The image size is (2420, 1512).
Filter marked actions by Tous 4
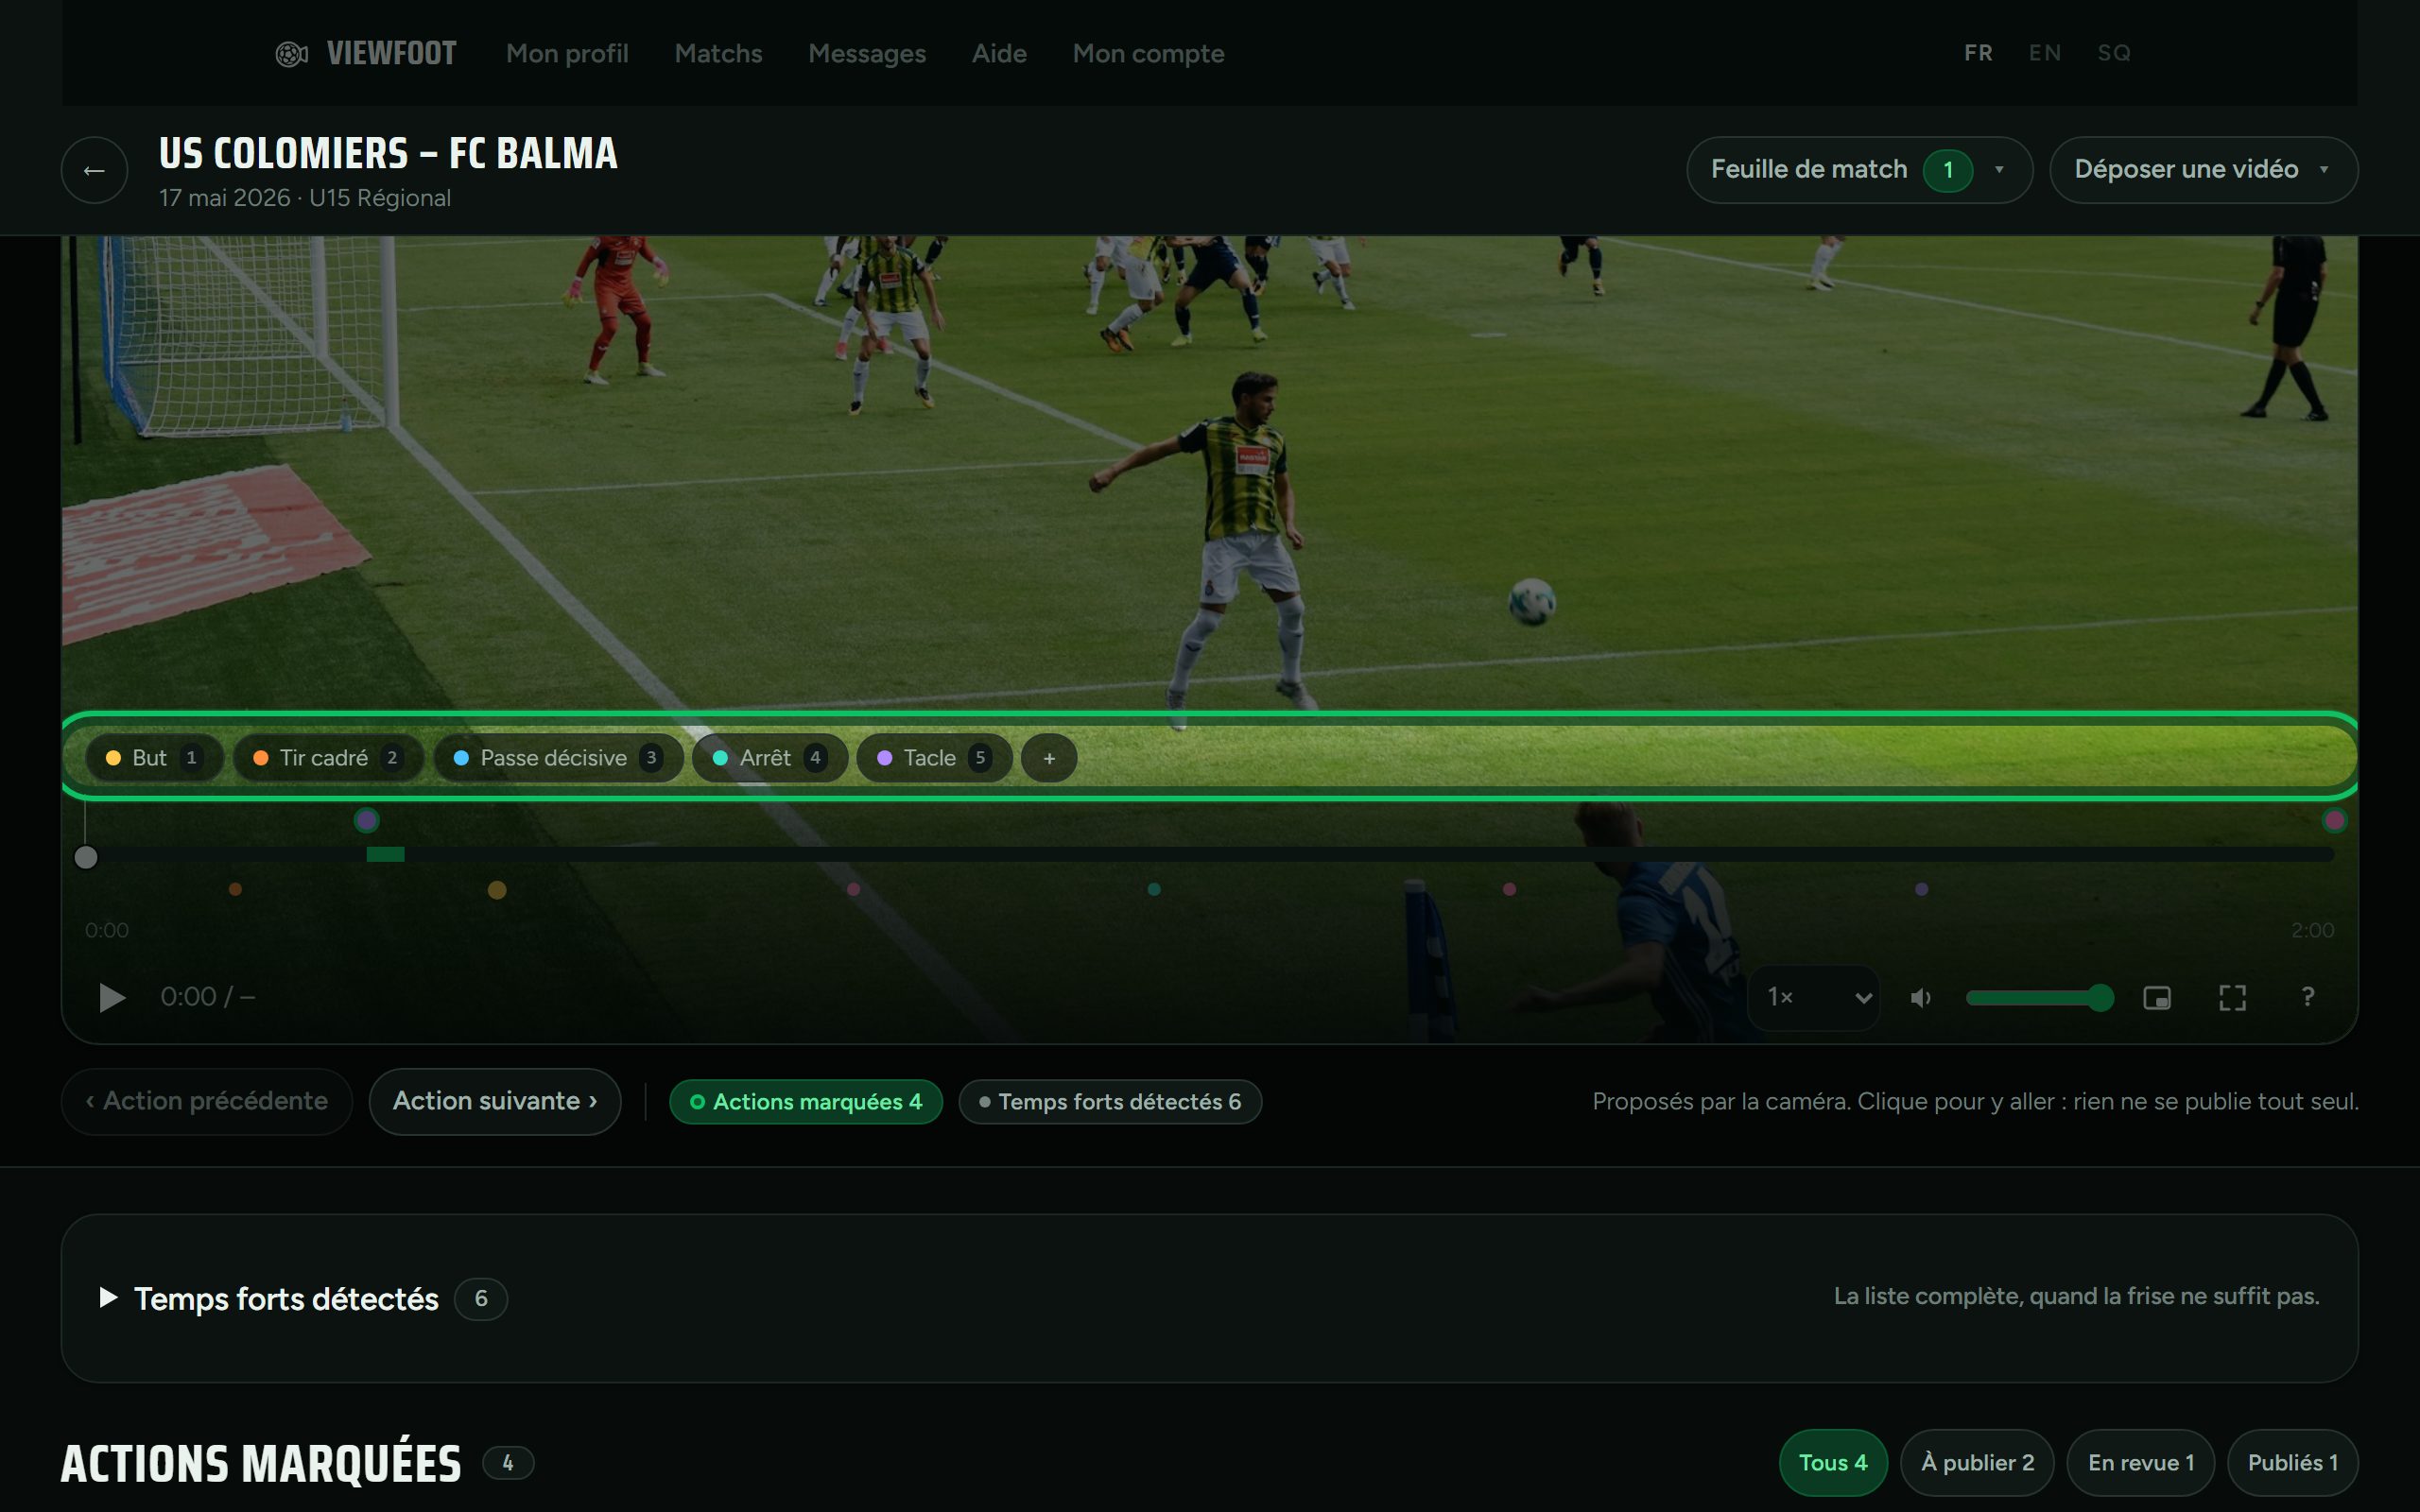1832,1463
